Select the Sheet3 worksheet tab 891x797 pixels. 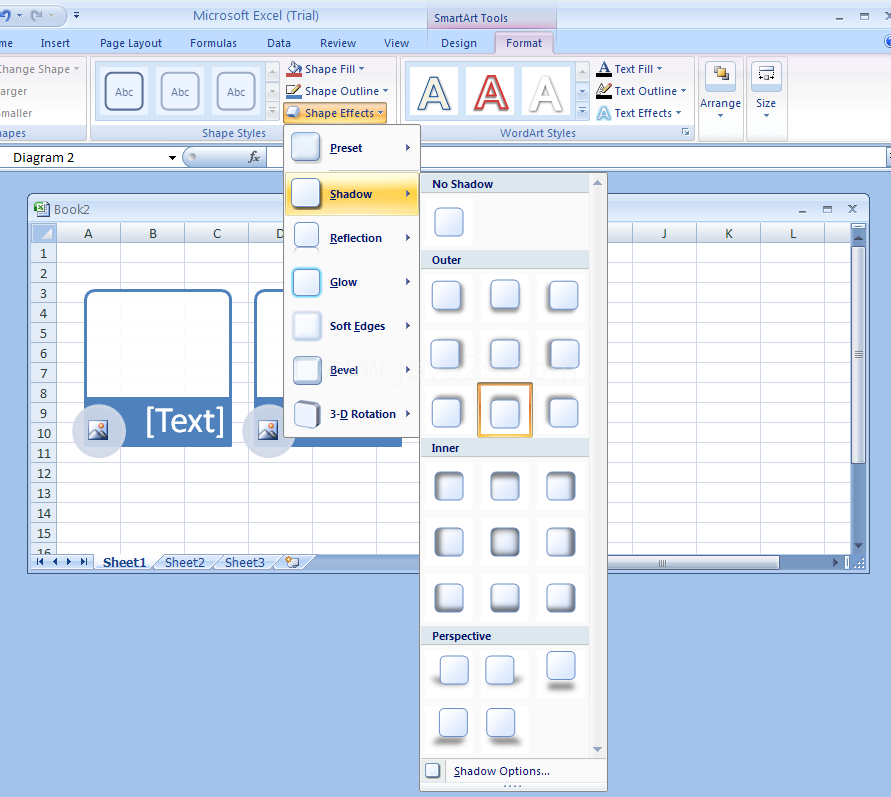point(245,562)
